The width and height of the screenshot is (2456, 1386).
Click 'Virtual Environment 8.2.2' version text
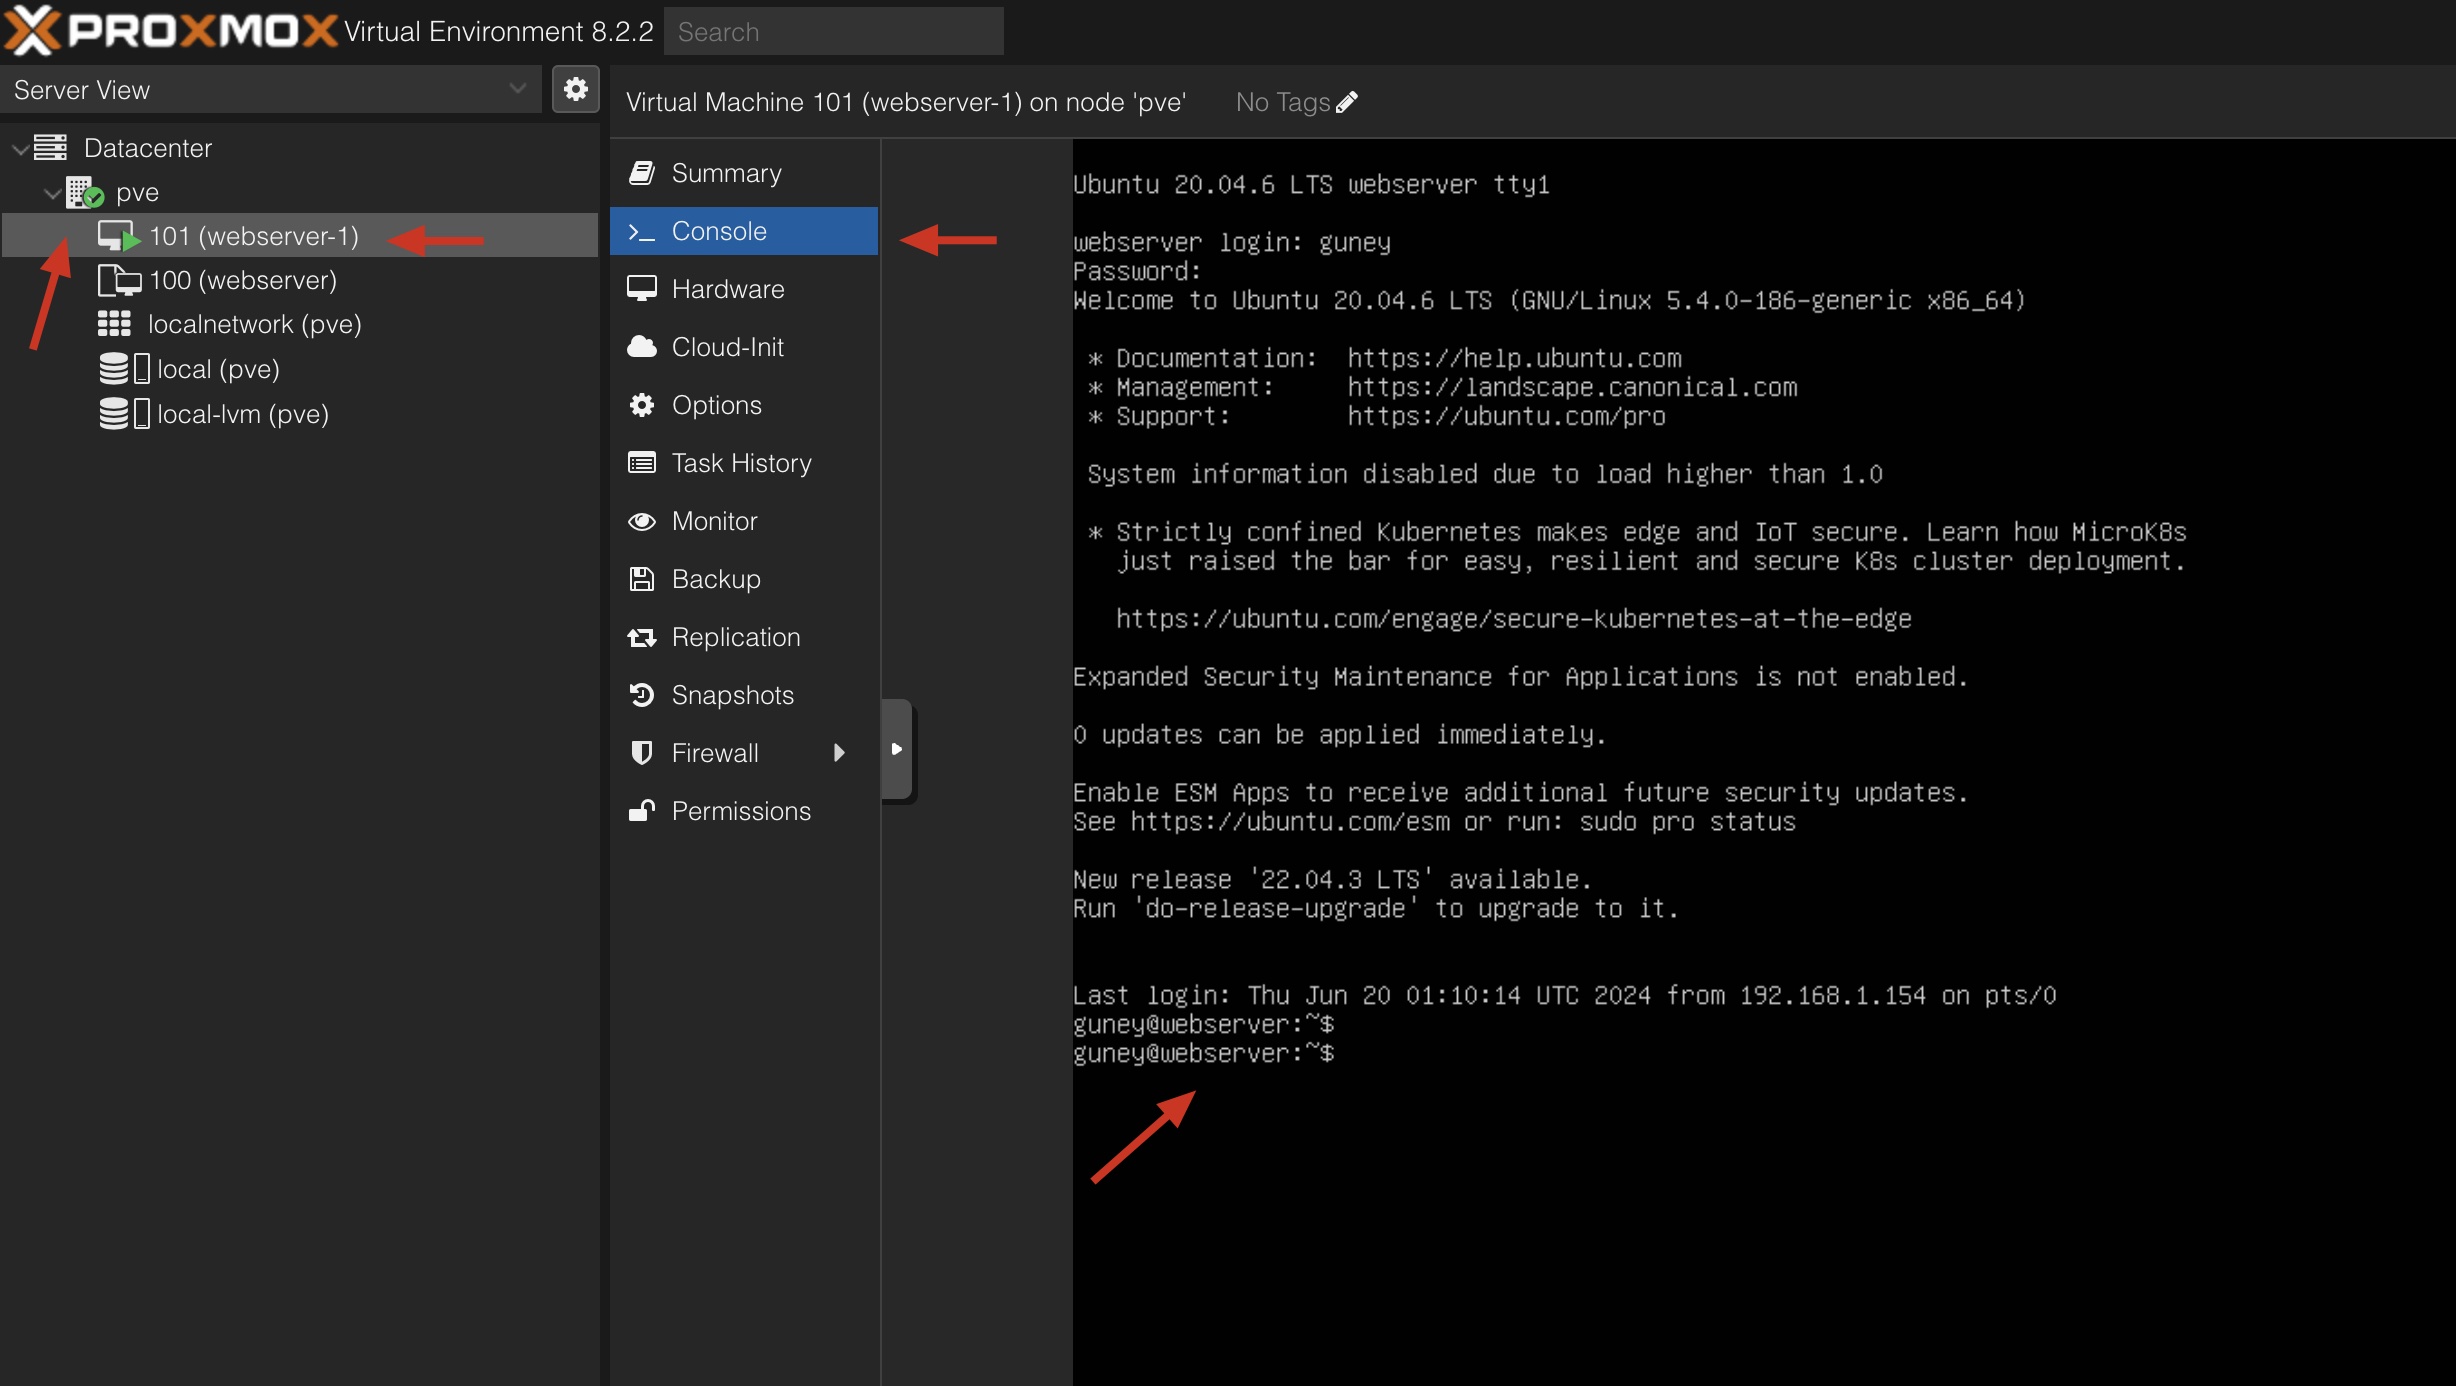click(x=498, y=31)
